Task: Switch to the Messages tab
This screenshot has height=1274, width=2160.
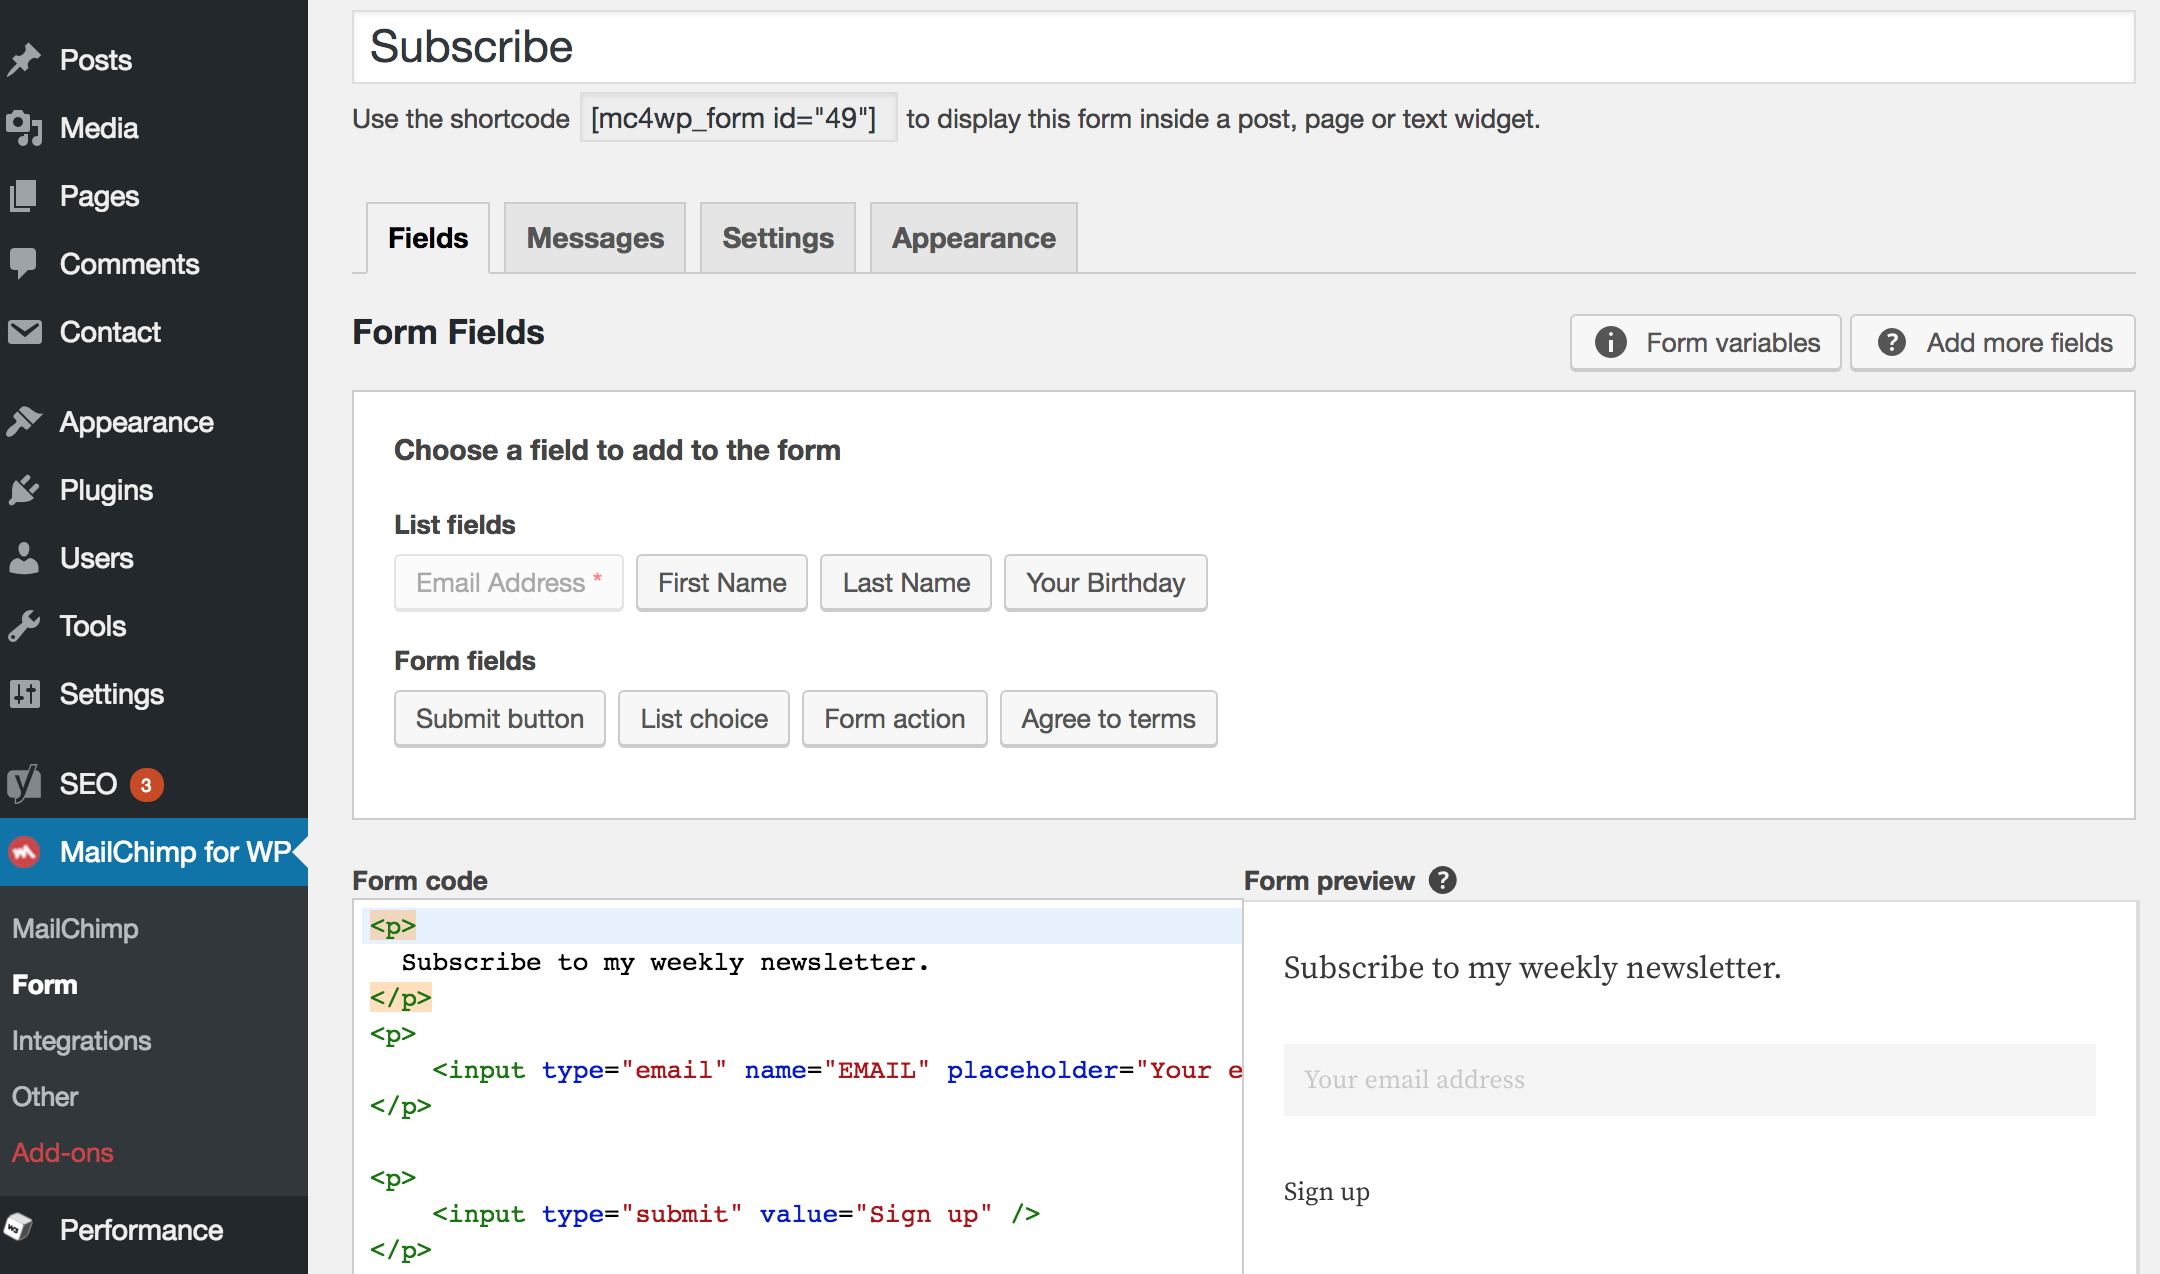Action: click(x=595, y=238)
